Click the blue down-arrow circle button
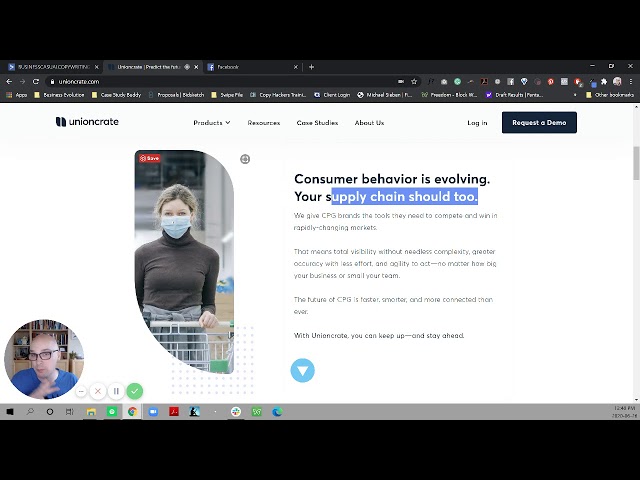The width and height of the screenshot is (640, 480). tap(302, 370)
